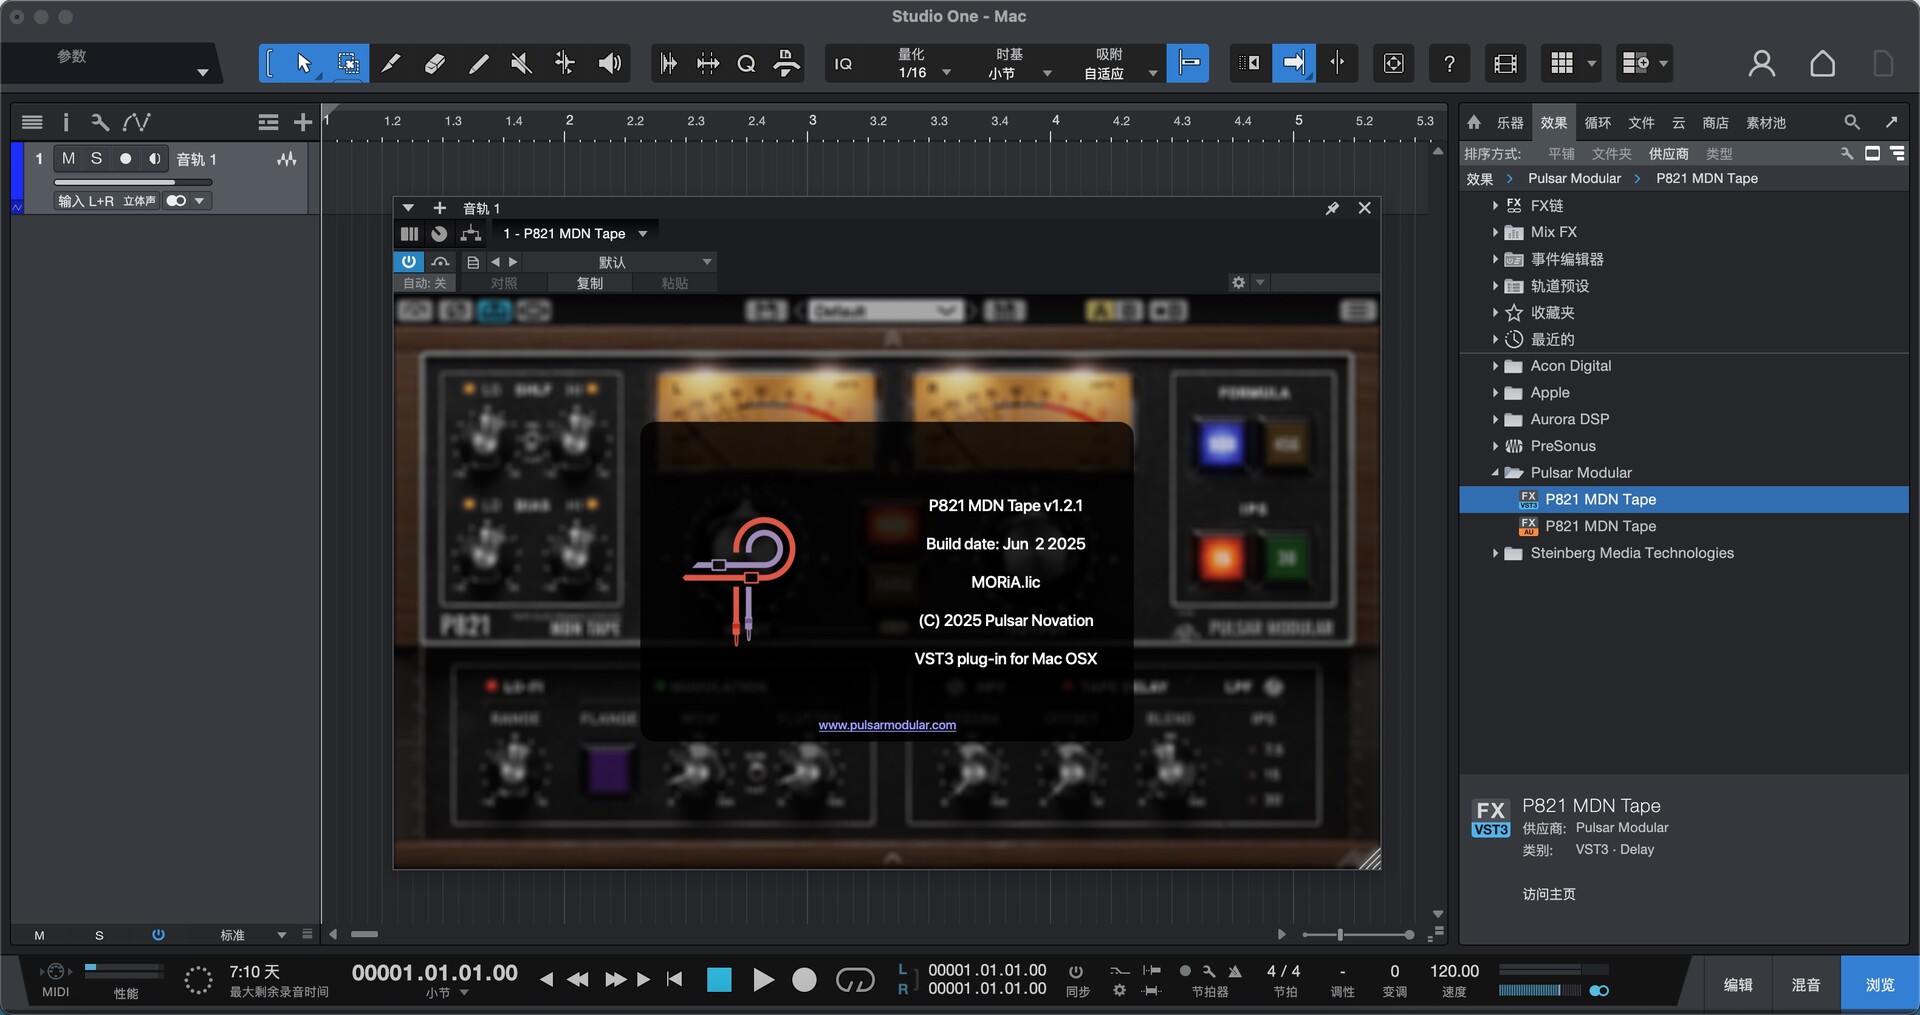Select the Listen speaker tool

click(x=609, y=64)
